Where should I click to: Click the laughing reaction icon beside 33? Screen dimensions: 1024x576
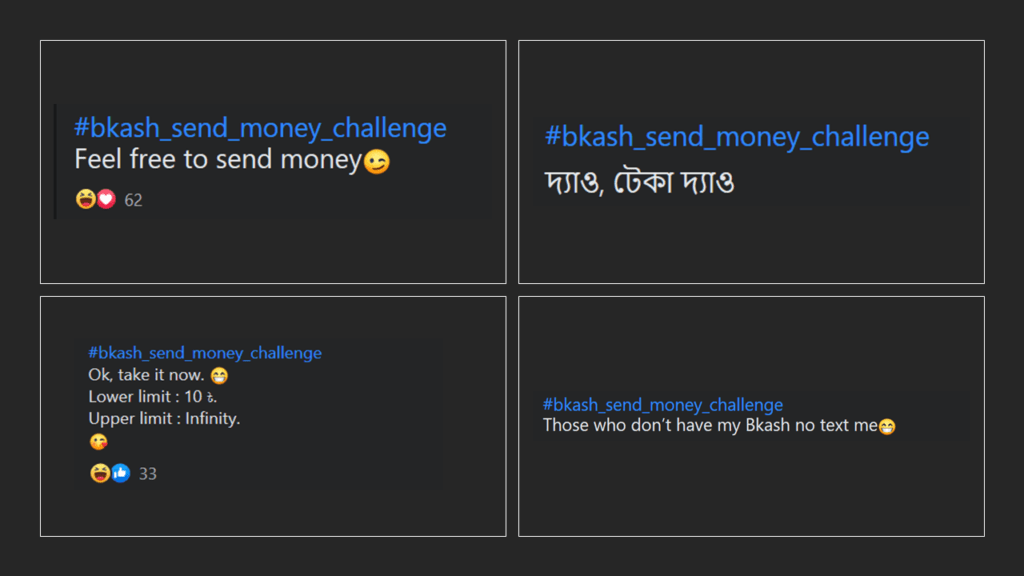coord(99,473)
